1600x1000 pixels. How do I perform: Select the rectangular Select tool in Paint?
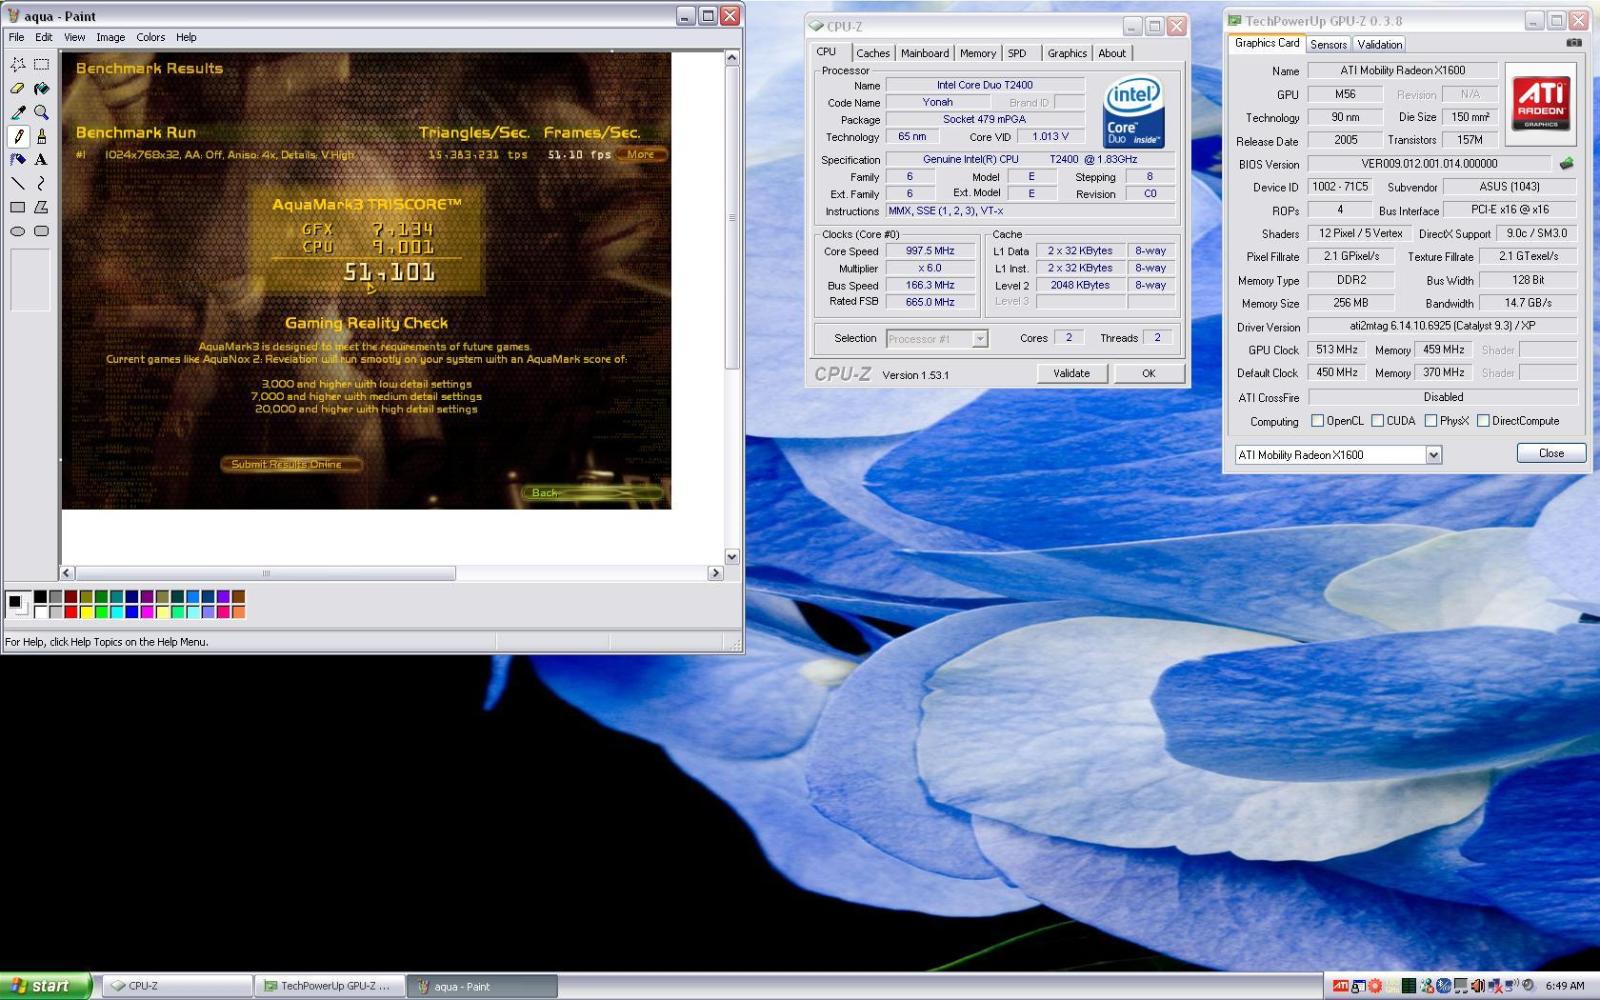(41, 64)
